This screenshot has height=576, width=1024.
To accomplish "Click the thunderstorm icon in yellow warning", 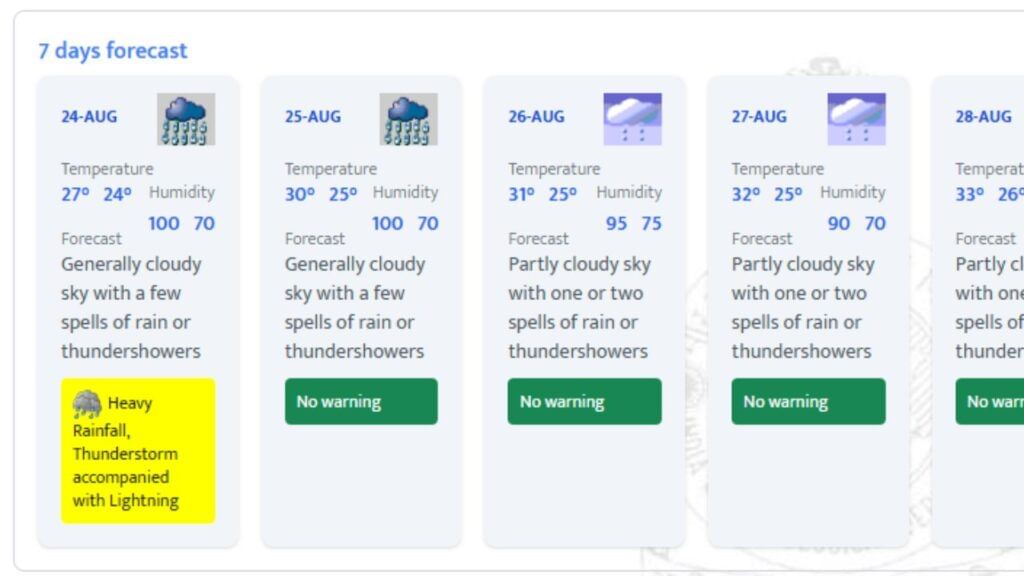I will 87,404.
